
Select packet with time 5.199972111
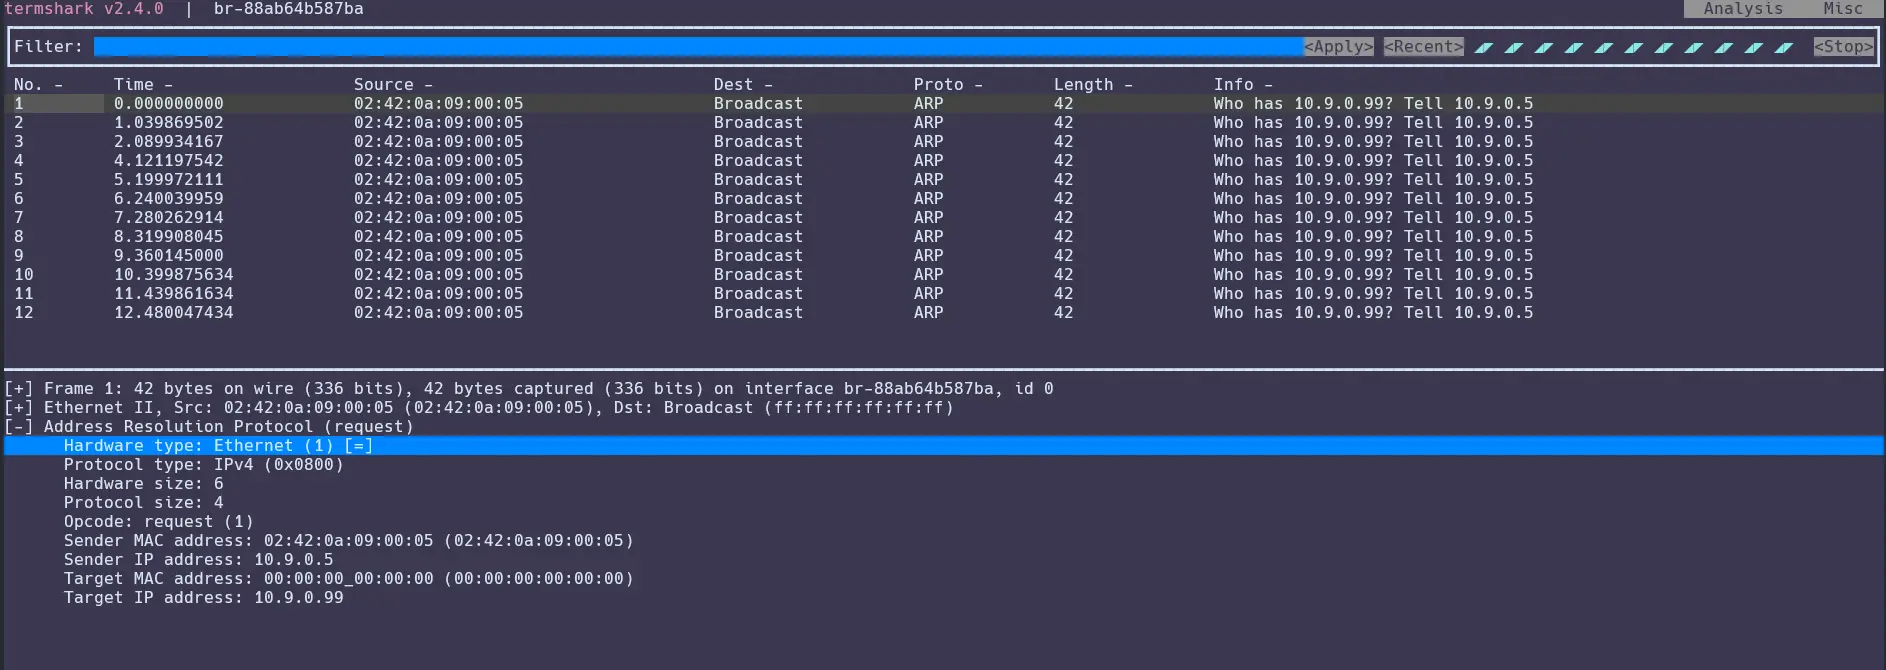(x=944, y=180)
